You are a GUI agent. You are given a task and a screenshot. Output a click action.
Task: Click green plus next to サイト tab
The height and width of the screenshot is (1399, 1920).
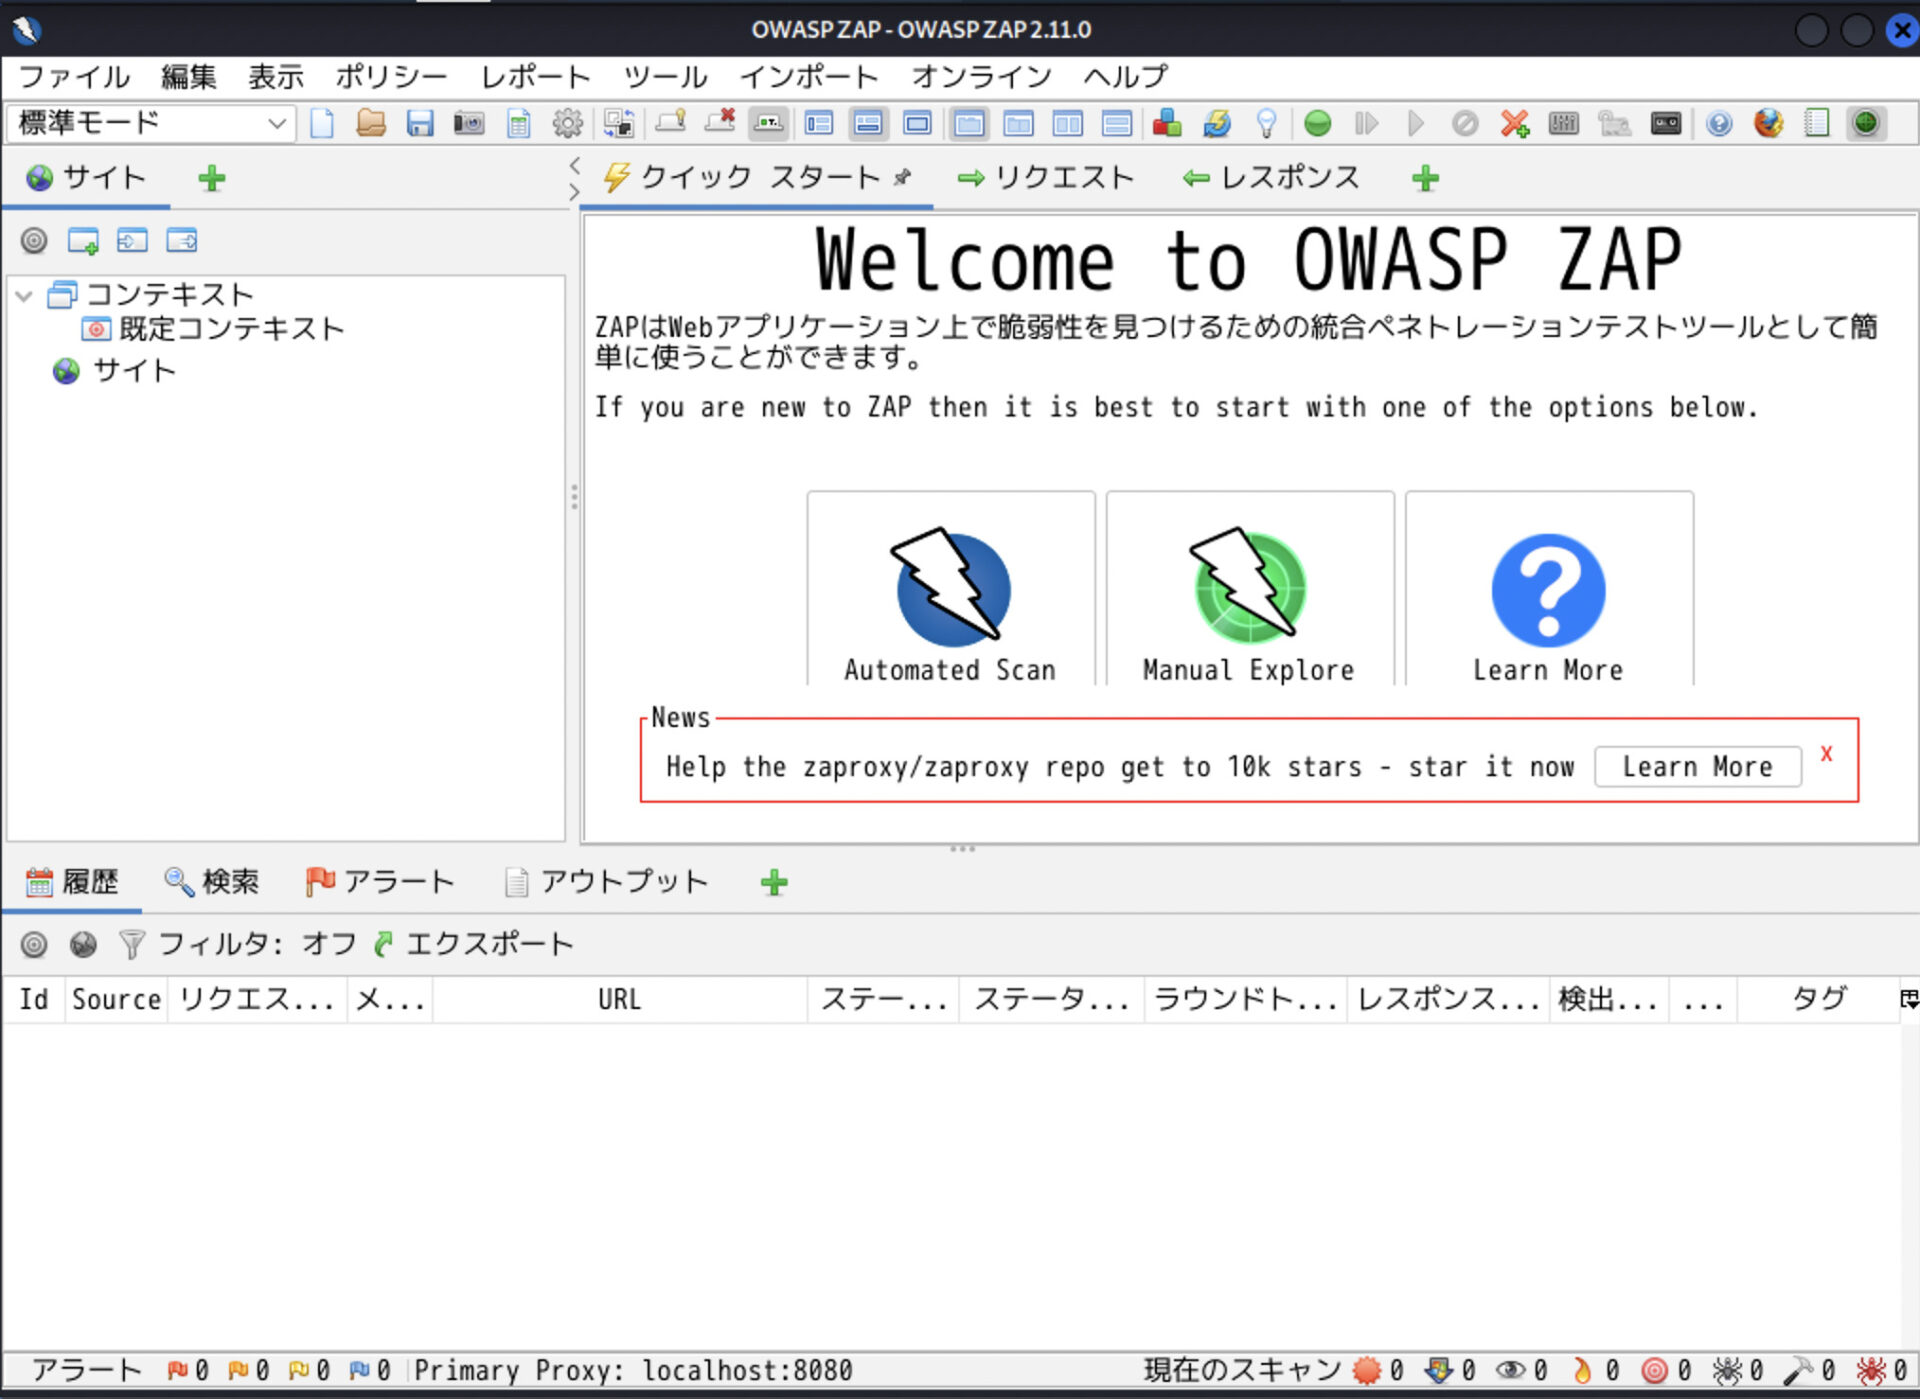[212, 179]
